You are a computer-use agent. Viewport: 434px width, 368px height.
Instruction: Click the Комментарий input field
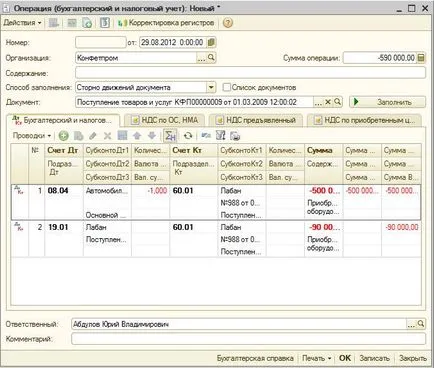[x=248, y=339]
